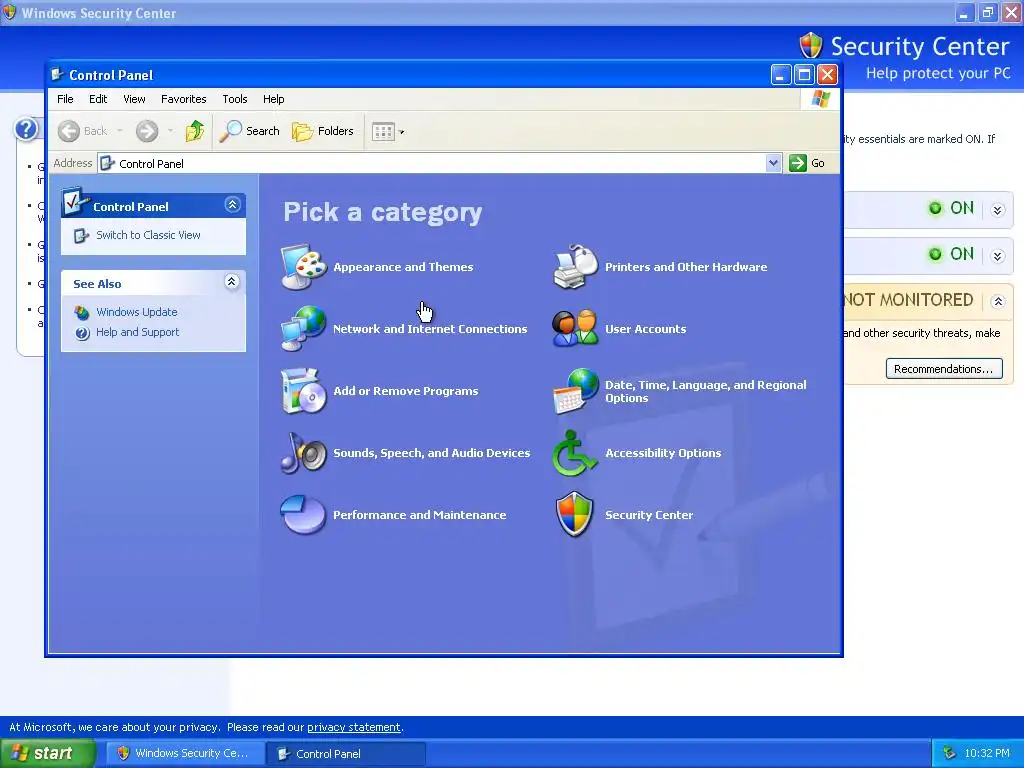Open the Tools menu
The image size is (1024, 768).
click(x=234, y=99)
